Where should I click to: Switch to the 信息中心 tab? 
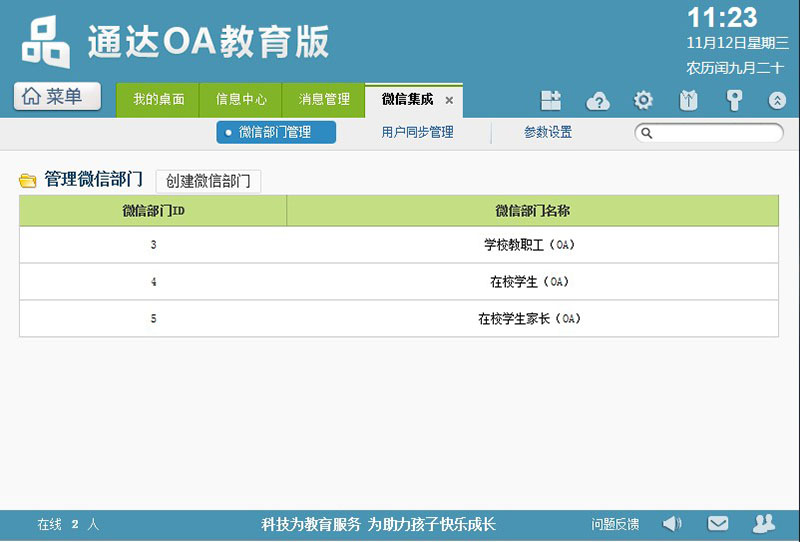pos(241,100)
